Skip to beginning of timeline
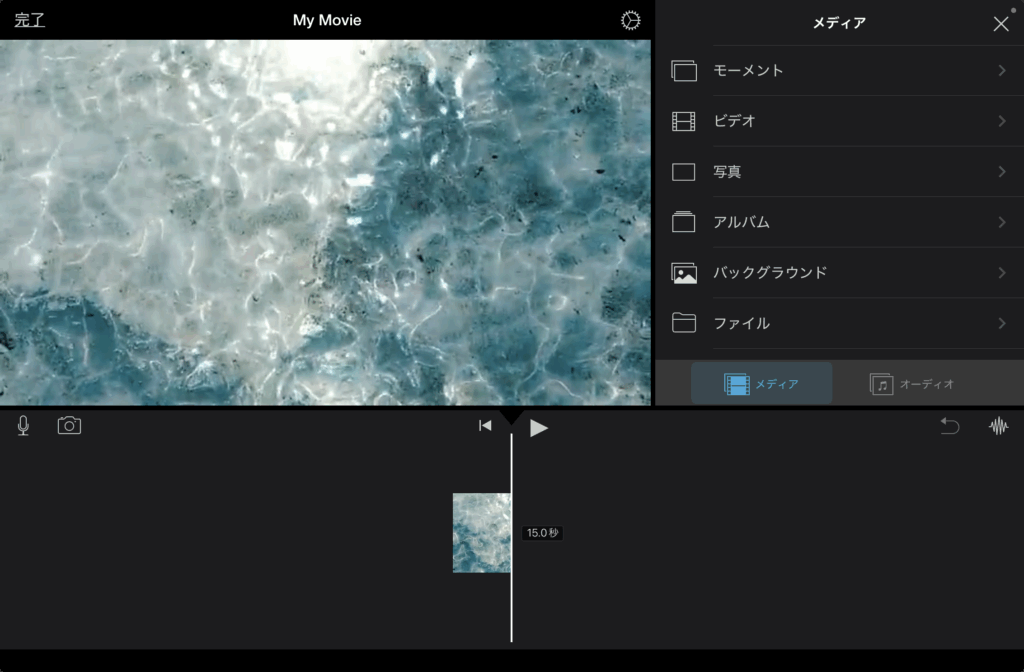 [485, 426]
